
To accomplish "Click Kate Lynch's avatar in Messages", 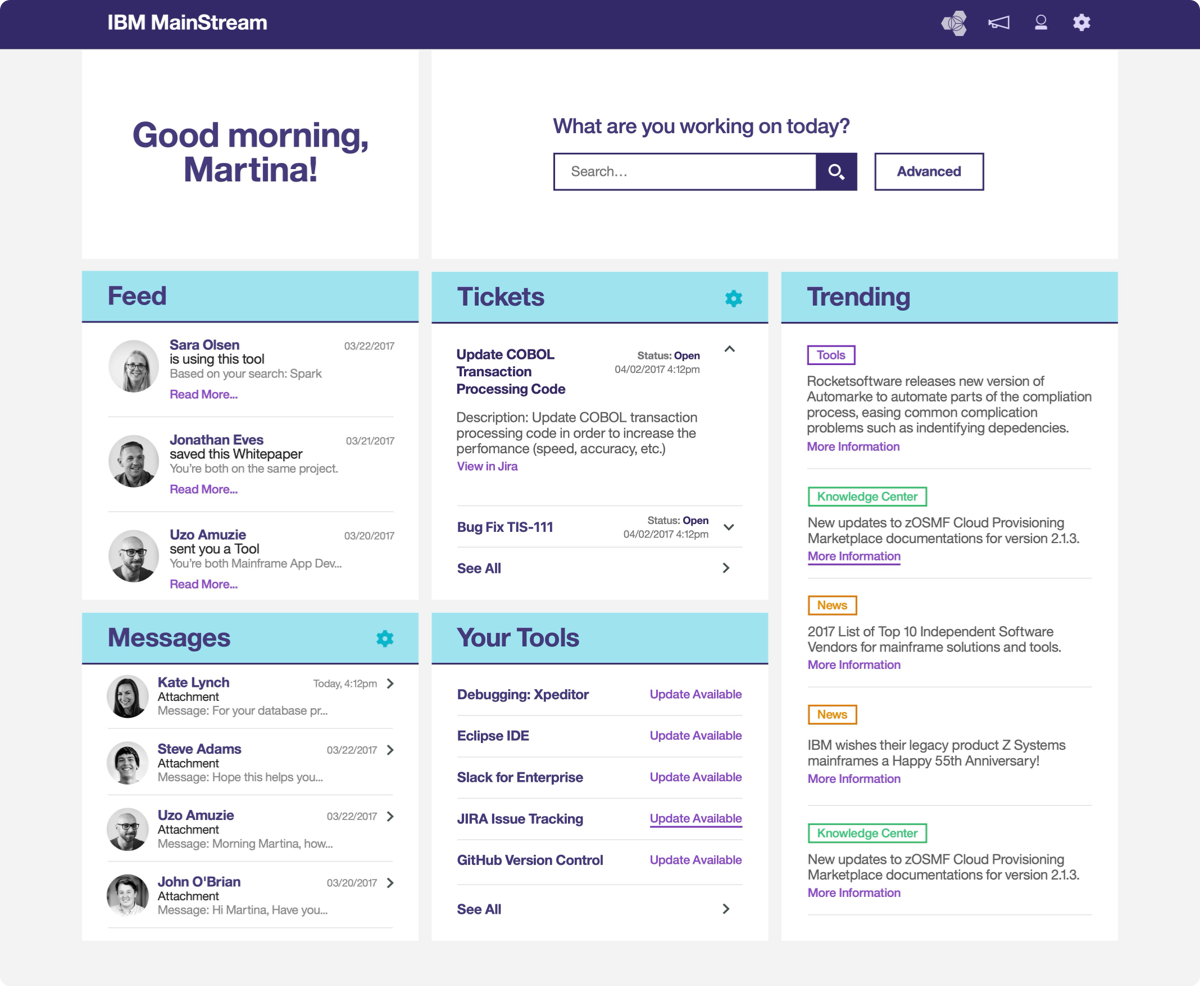I will 127,697.
